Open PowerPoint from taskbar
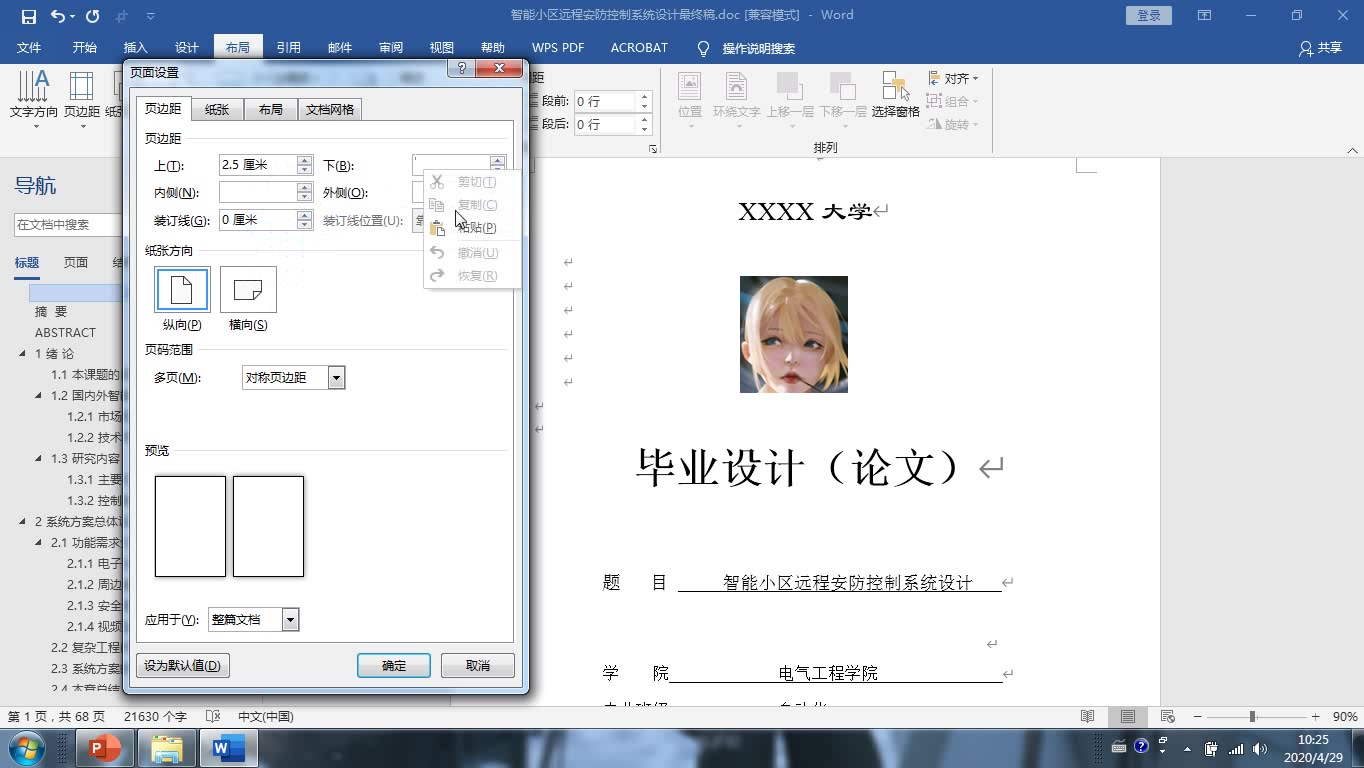Image resolution: width=1364 pixels, height=768 pixels. click(x=105, y=748)
